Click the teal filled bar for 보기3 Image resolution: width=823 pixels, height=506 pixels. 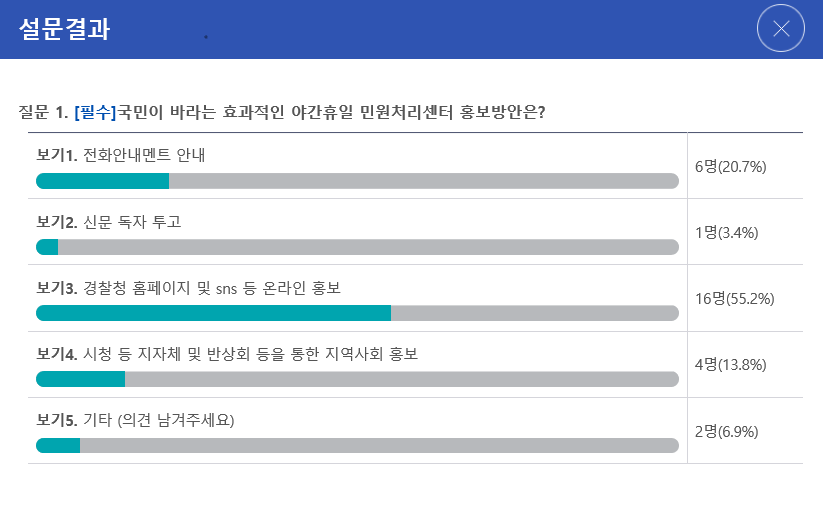[x=213, y=313]
